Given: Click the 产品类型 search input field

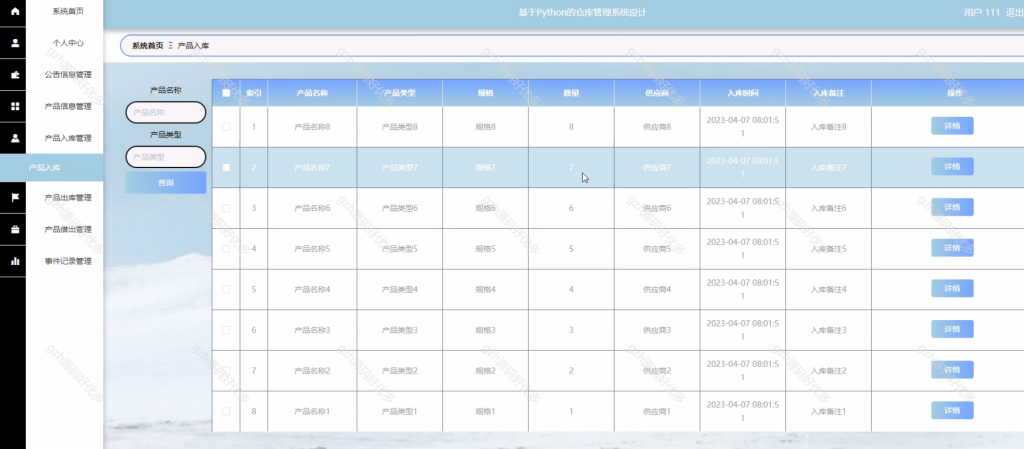Looking at the screenshot, I should (166, 157).
